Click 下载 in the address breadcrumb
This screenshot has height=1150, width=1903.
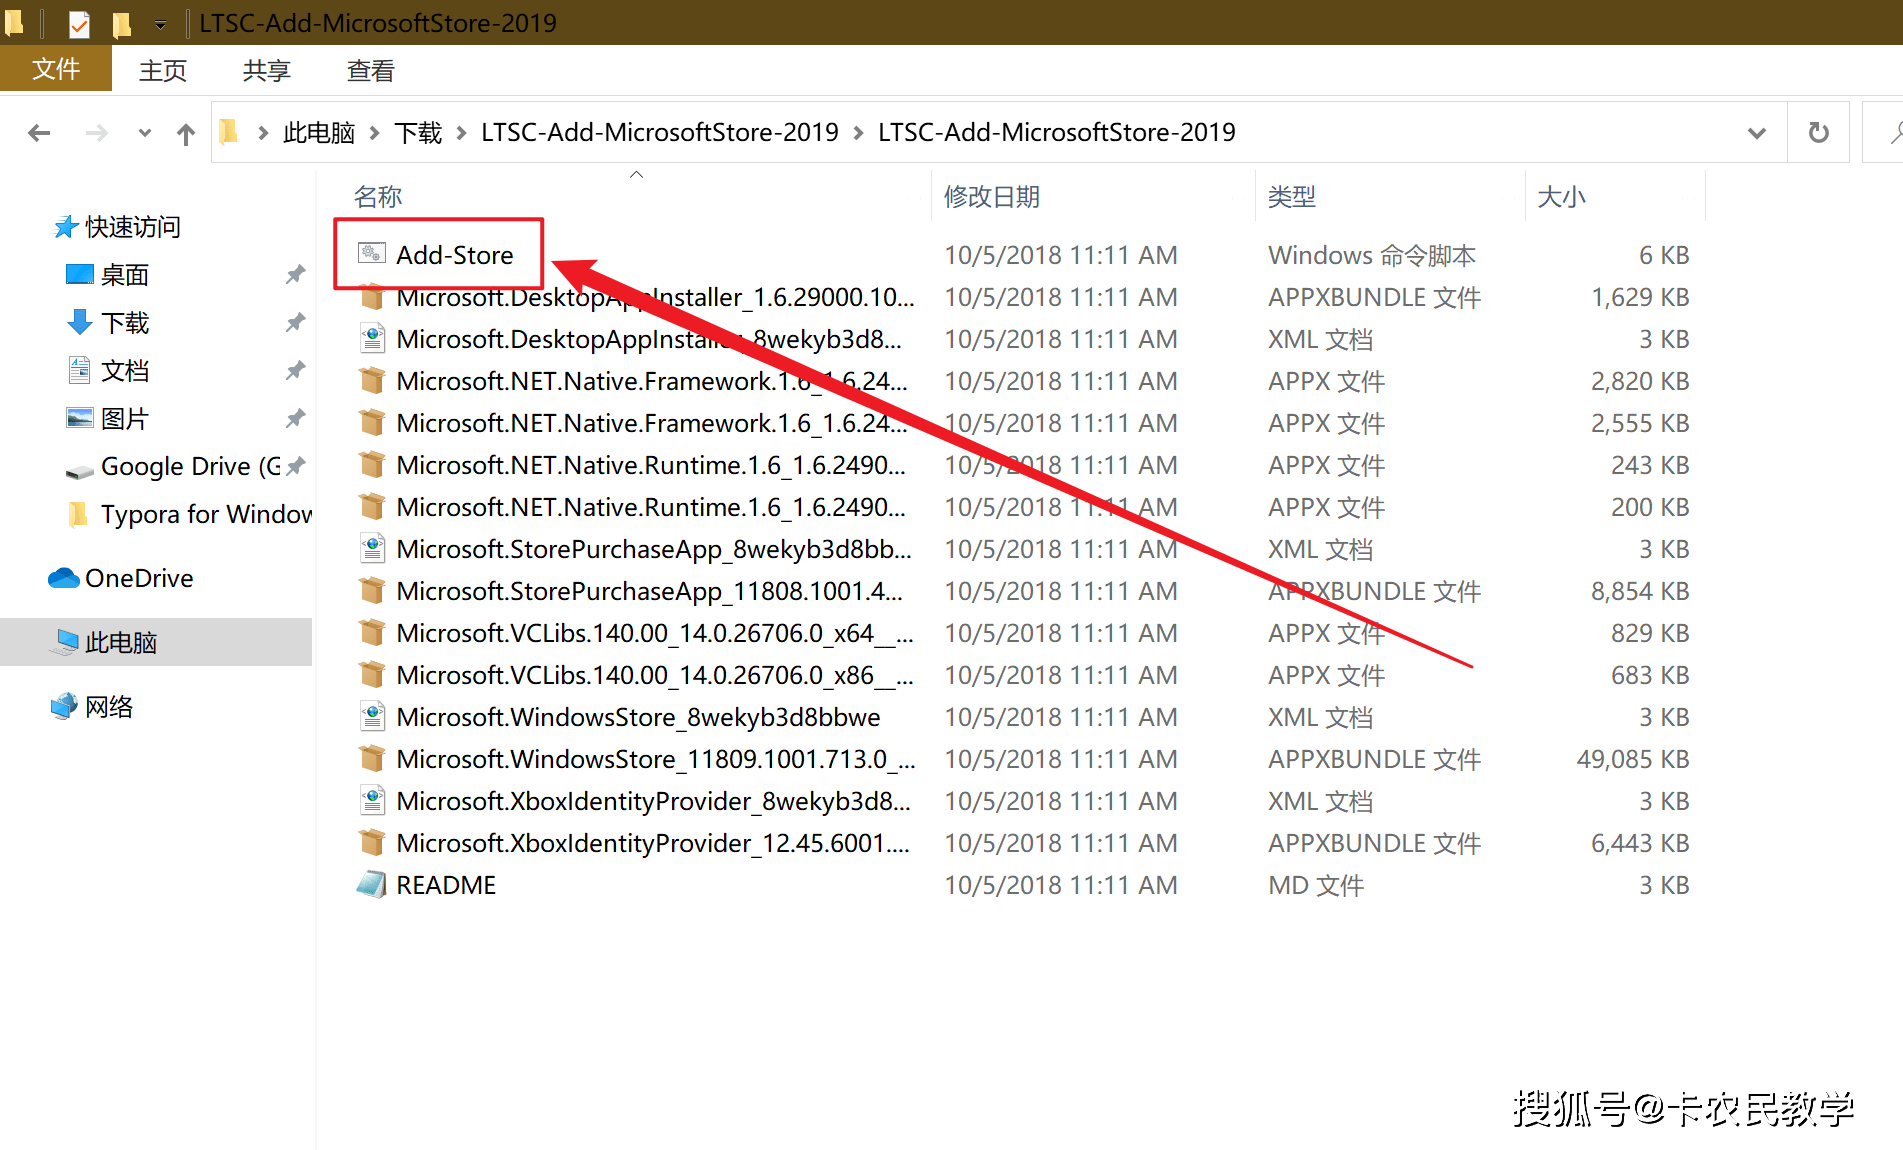click(418, 132)
